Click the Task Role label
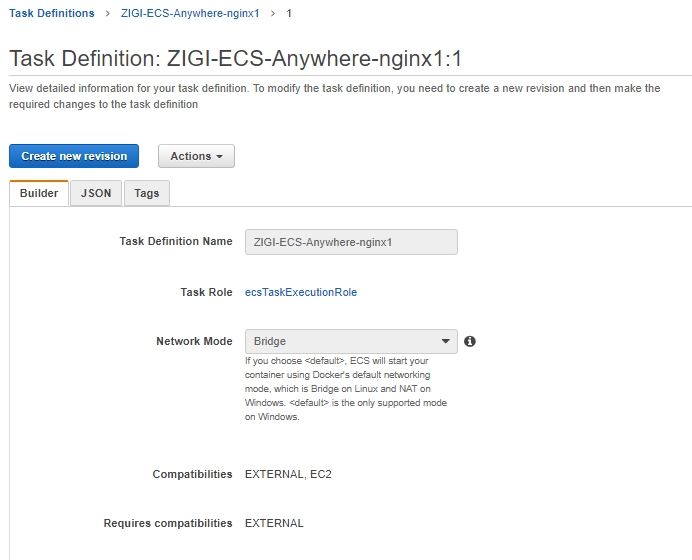The height and width of the screenshot is (560, 692). [206, 292]
